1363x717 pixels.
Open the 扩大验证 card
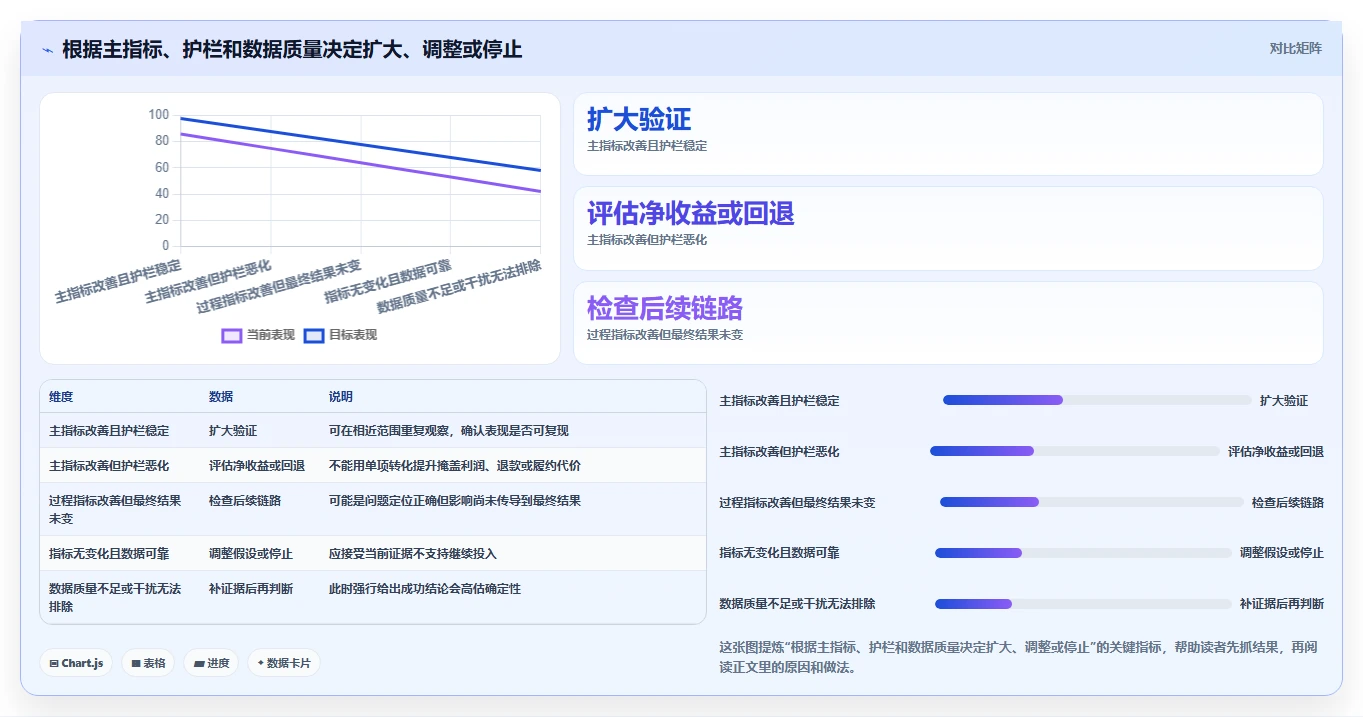pyautogui.click(x=947, y=134)
